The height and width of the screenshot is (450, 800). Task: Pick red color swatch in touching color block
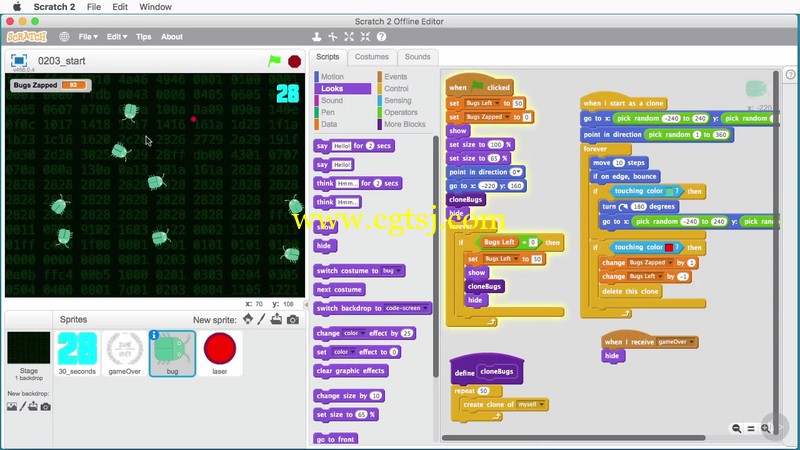coord(669,247)
